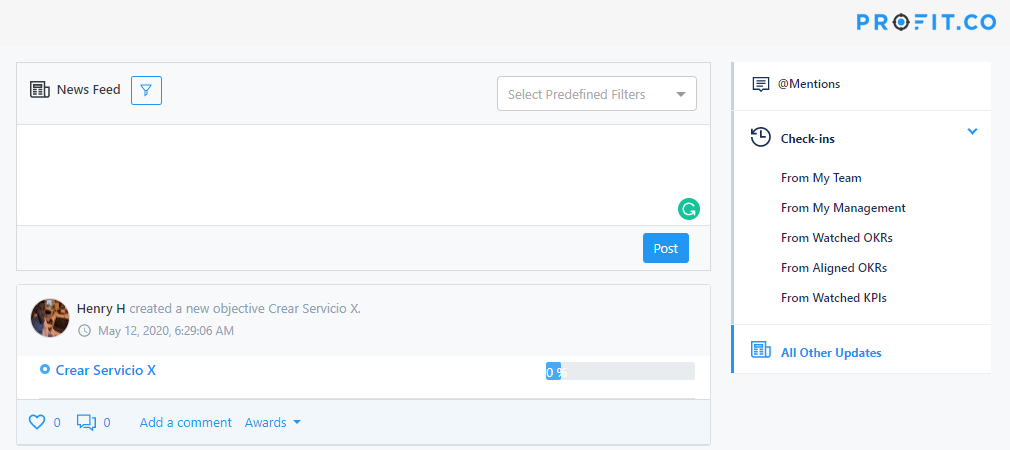This screenshot has width=1010, height=450.
Task: Click the Check-ins clock history icon
Action: [x=761, y=138]
